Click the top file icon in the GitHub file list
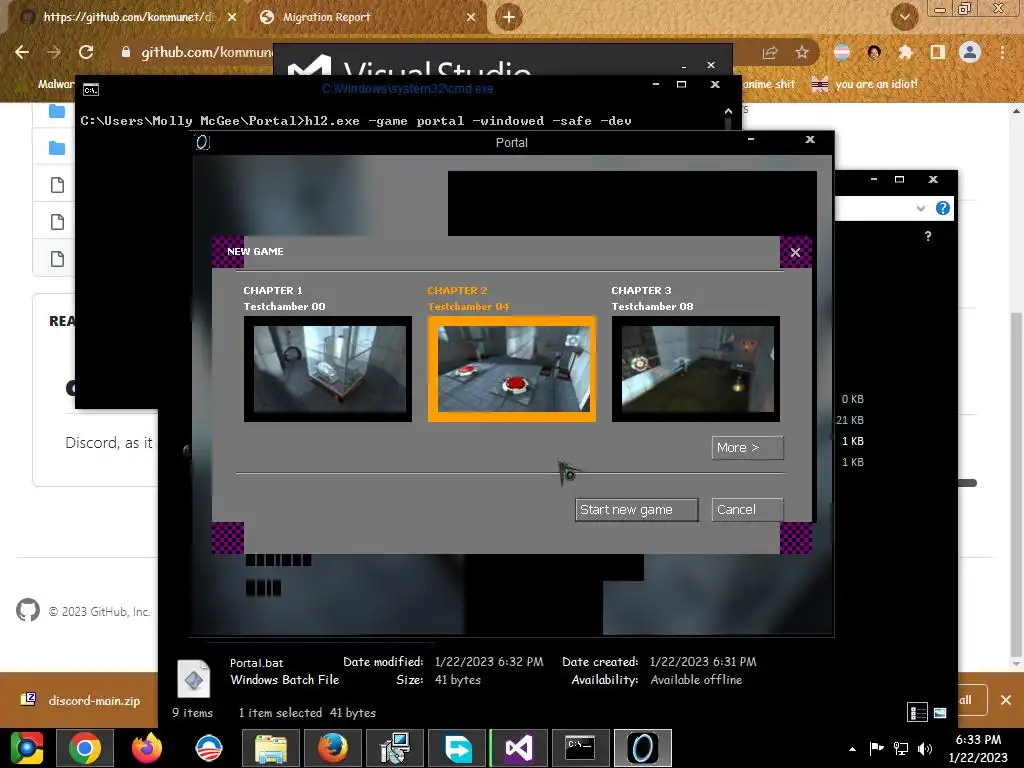This screenshot has height=768, width=1024. point(57,185)
